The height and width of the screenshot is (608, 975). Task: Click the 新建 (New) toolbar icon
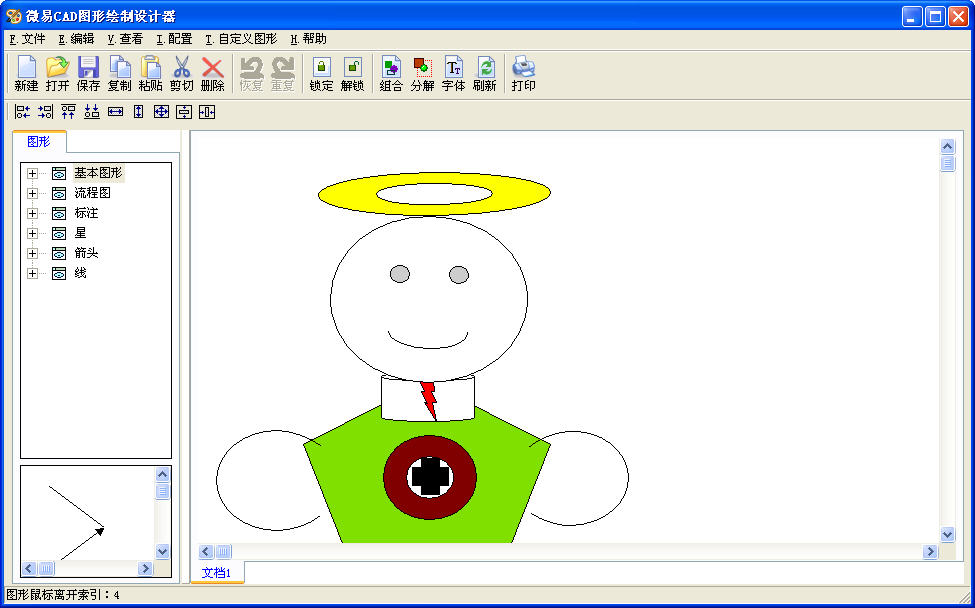(x=26, y=74)
